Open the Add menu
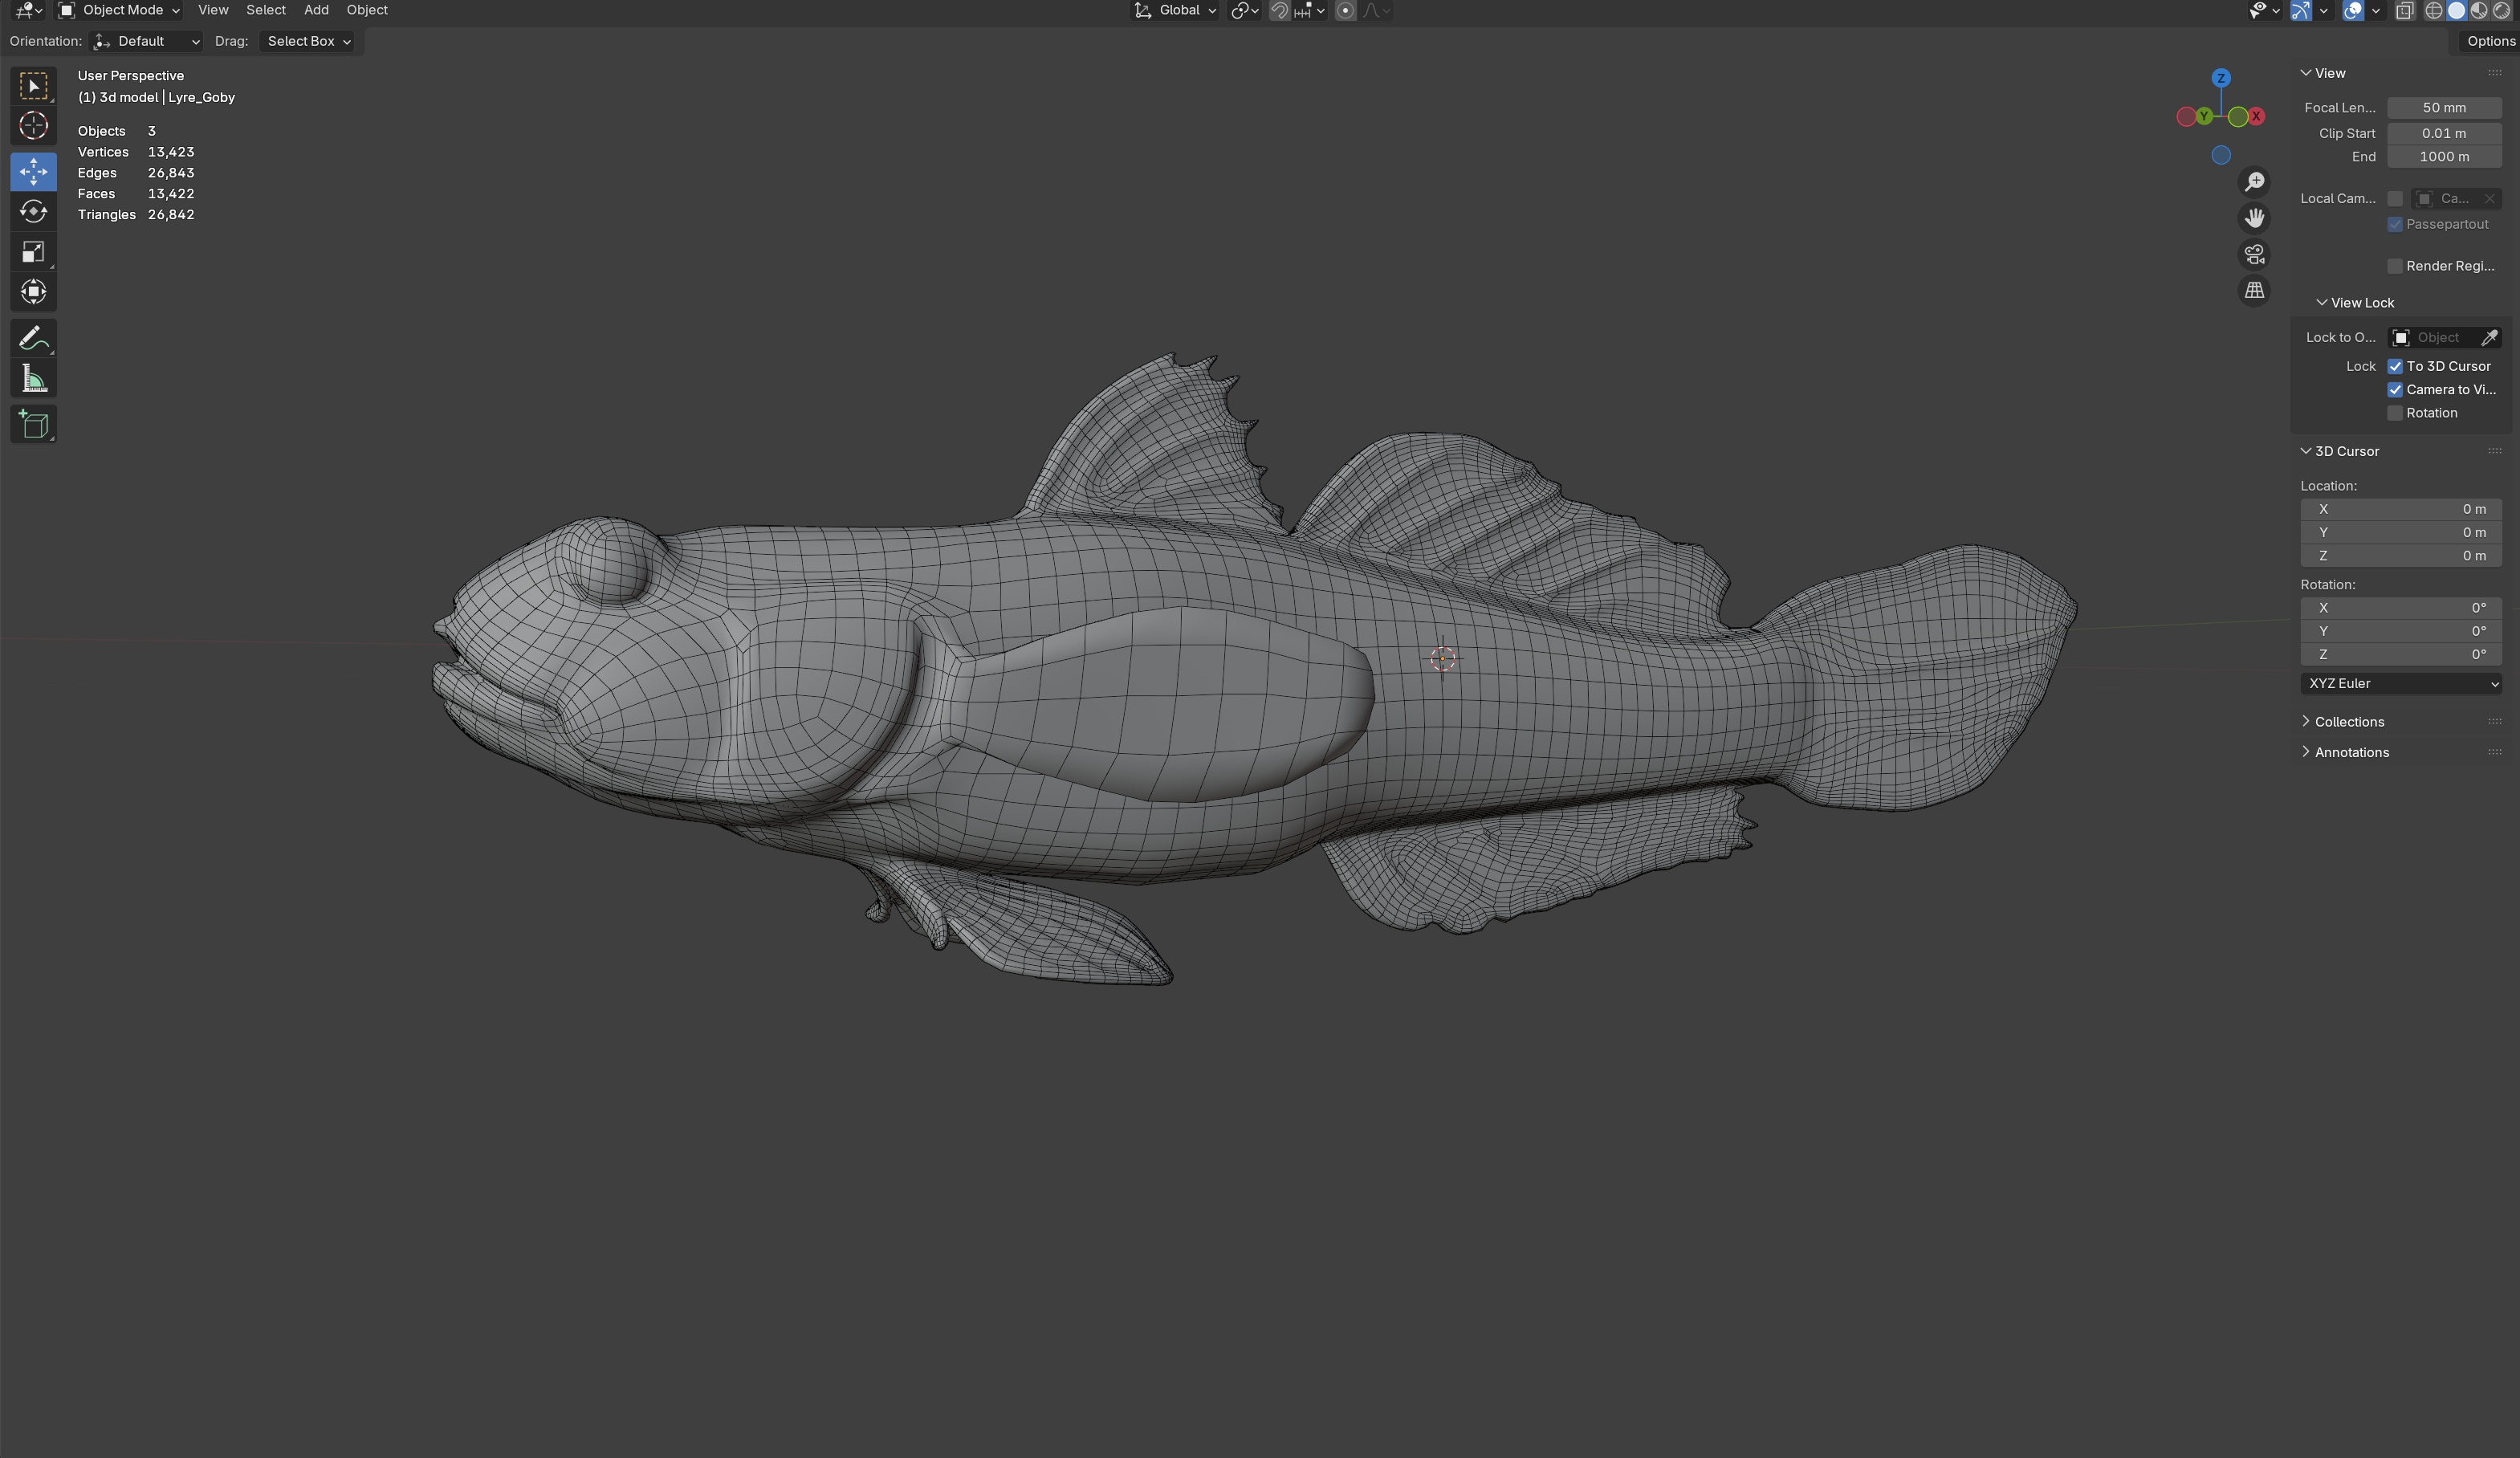 (x=316, y=10)
